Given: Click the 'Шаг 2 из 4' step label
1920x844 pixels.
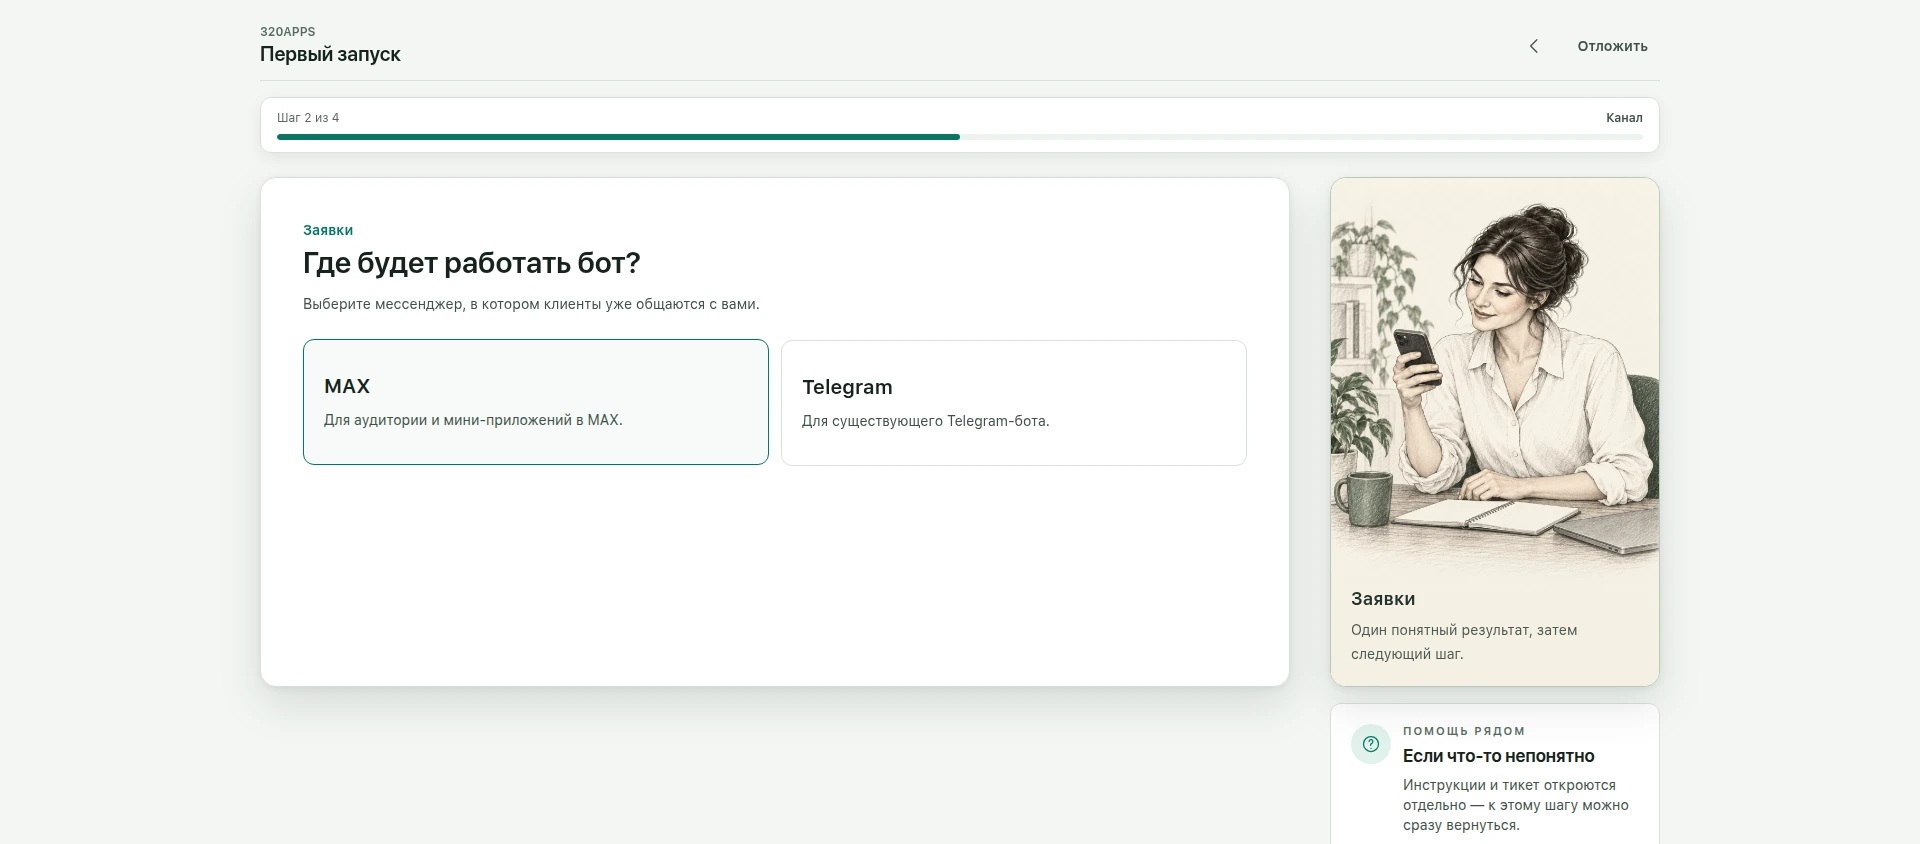Looking at the screenshot, I should coord(308,118).
